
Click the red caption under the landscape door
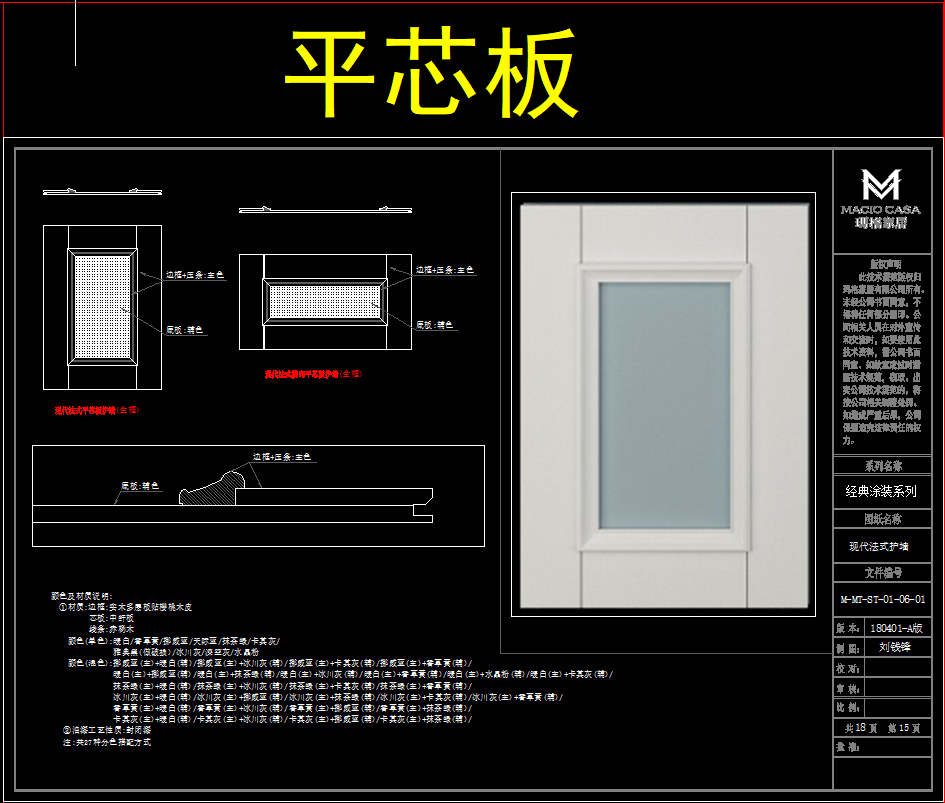pyautogui.click(x=312, y=374)
